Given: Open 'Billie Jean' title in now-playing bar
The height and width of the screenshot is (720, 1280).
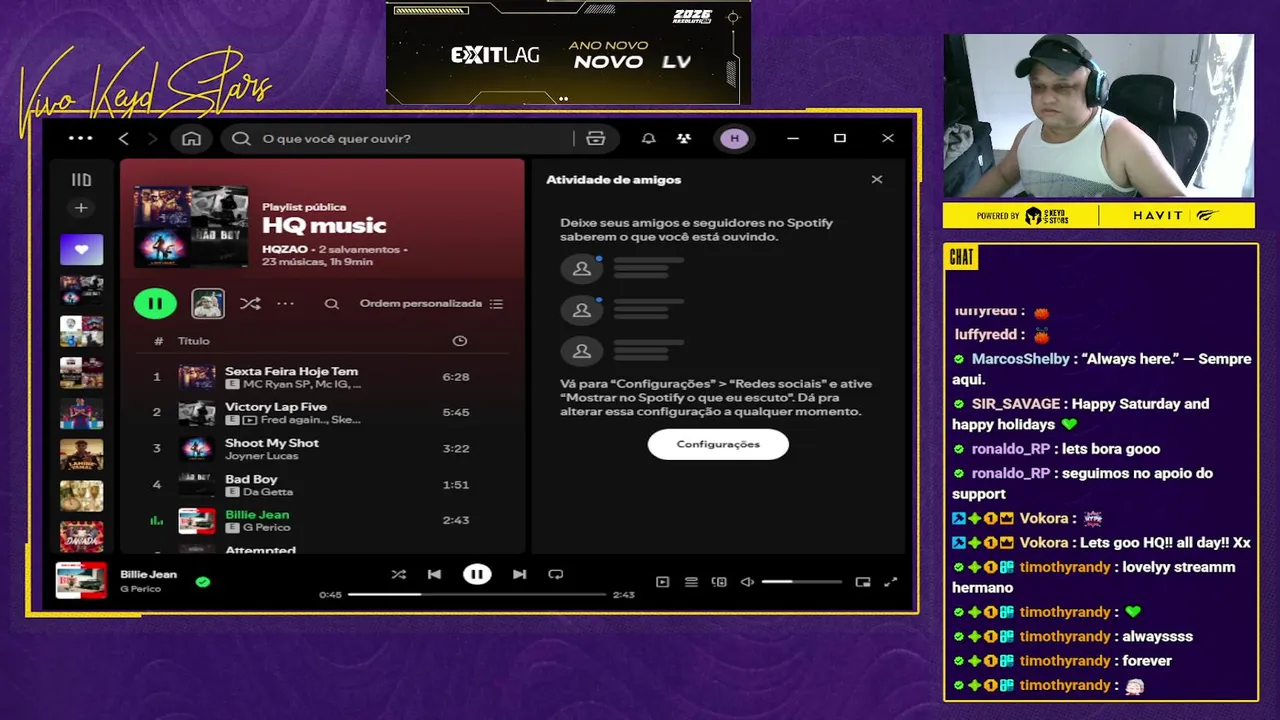Looking at the screenshot, I should [x=148, y=574].
